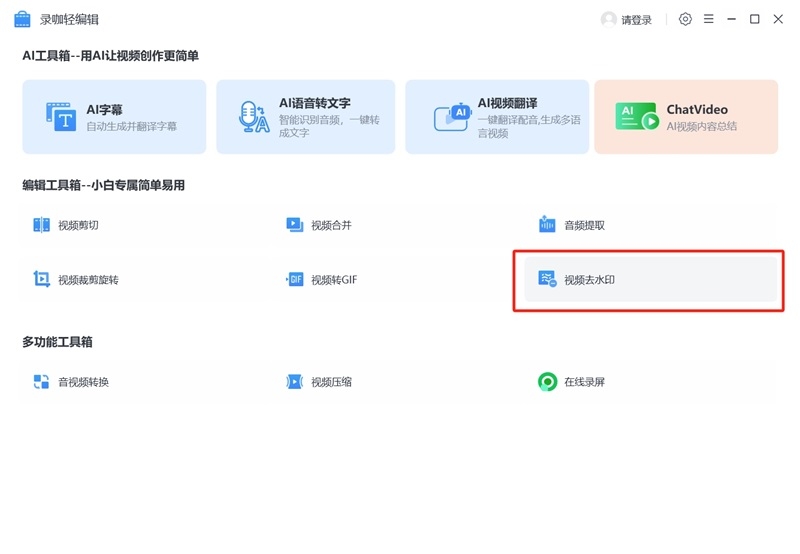The width and height of the screenshot is (800, 554).
Task: Click the 视频去水印 icon
Action: click(547, 279)
